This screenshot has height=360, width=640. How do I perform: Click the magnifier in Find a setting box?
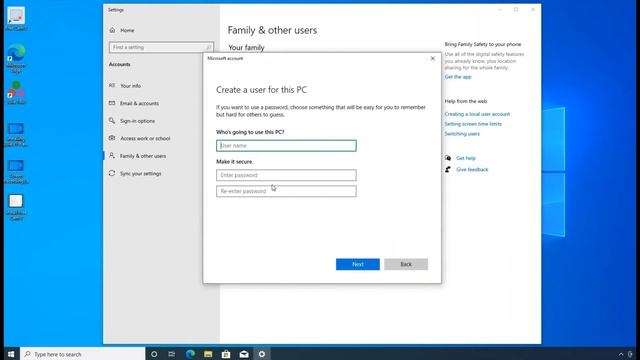[208, 47]
